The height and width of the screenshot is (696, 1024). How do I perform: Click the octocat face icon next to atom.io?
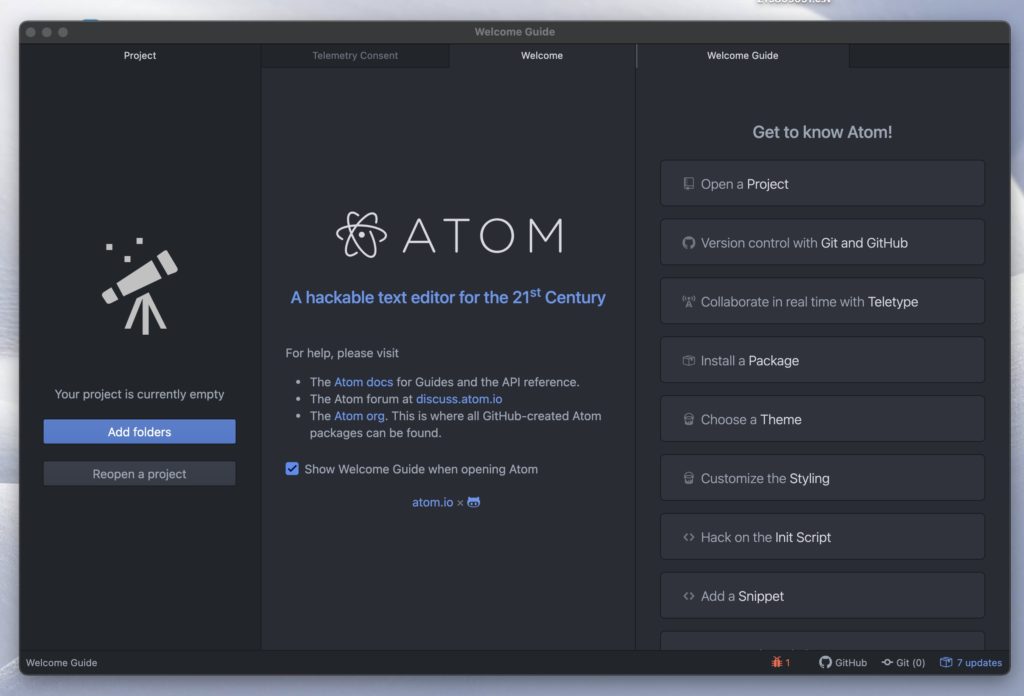pyautogui.click(x=473, y=502)
